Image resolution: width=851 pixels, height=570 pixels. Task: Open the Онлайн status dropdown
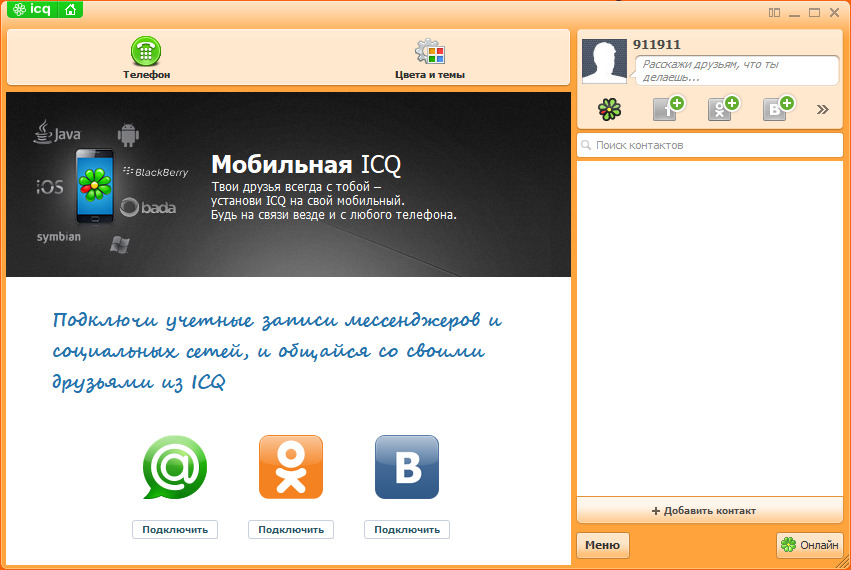pos(810,545)
